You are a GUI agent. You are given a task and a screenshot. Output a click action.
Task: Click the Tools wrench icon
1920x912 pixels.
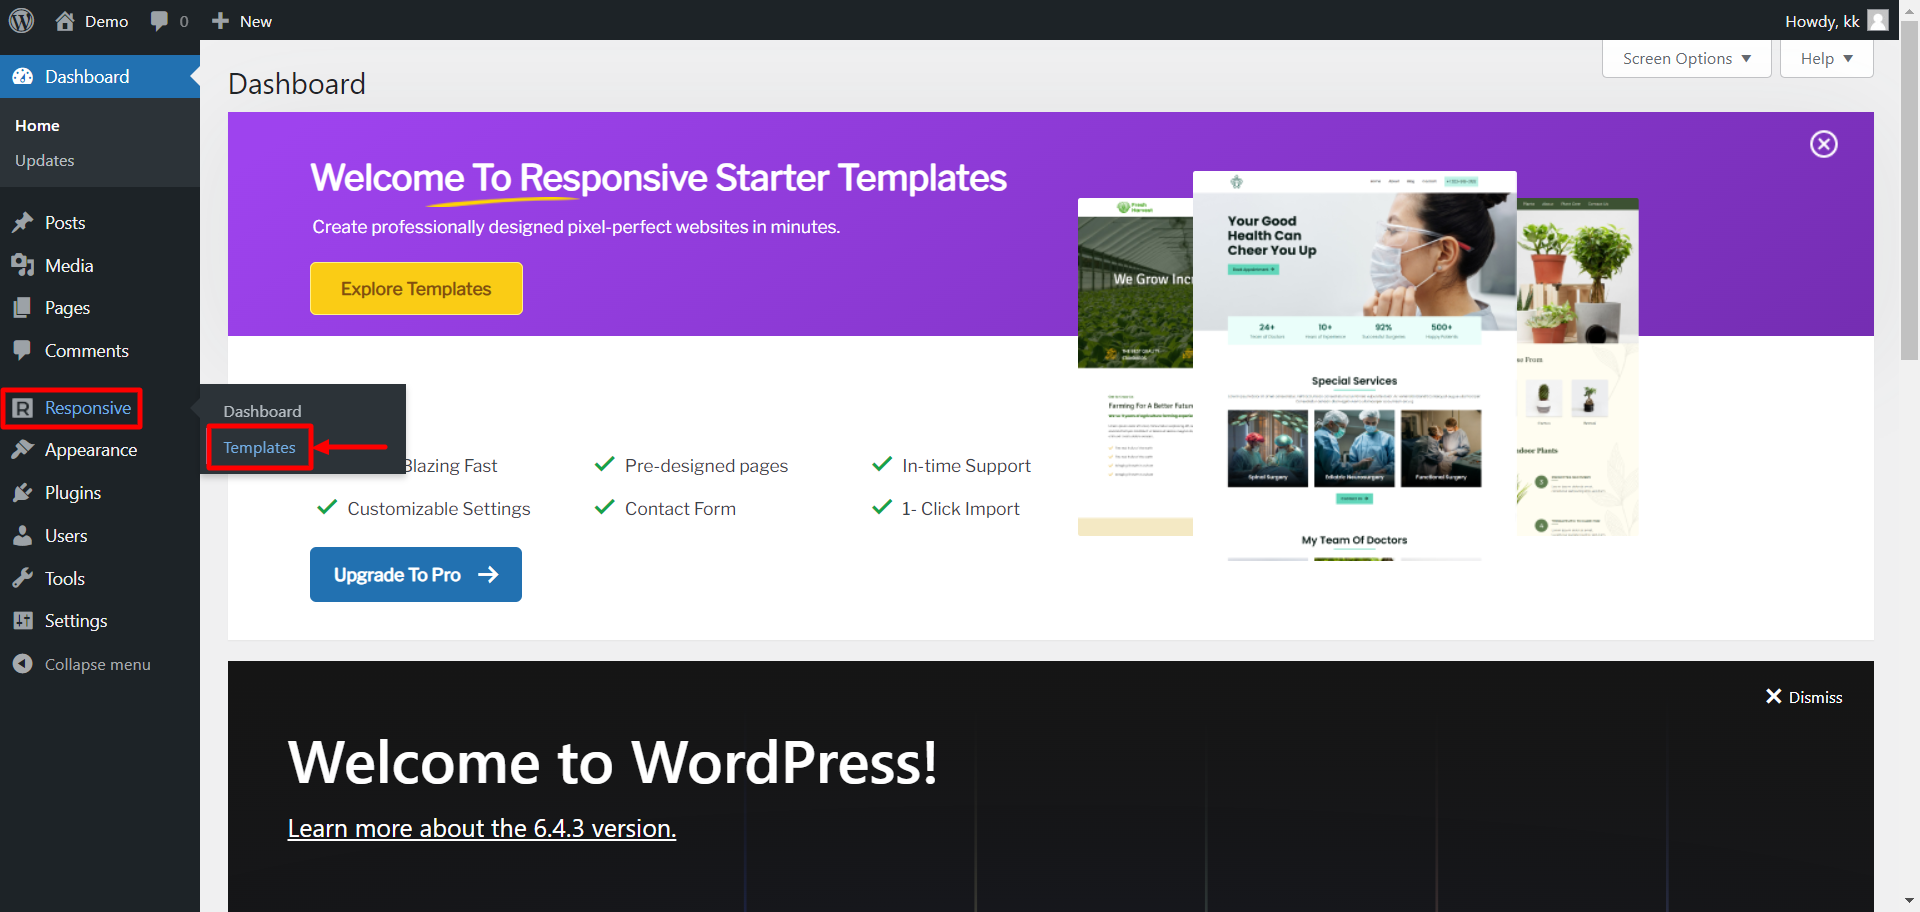[23, 579]
